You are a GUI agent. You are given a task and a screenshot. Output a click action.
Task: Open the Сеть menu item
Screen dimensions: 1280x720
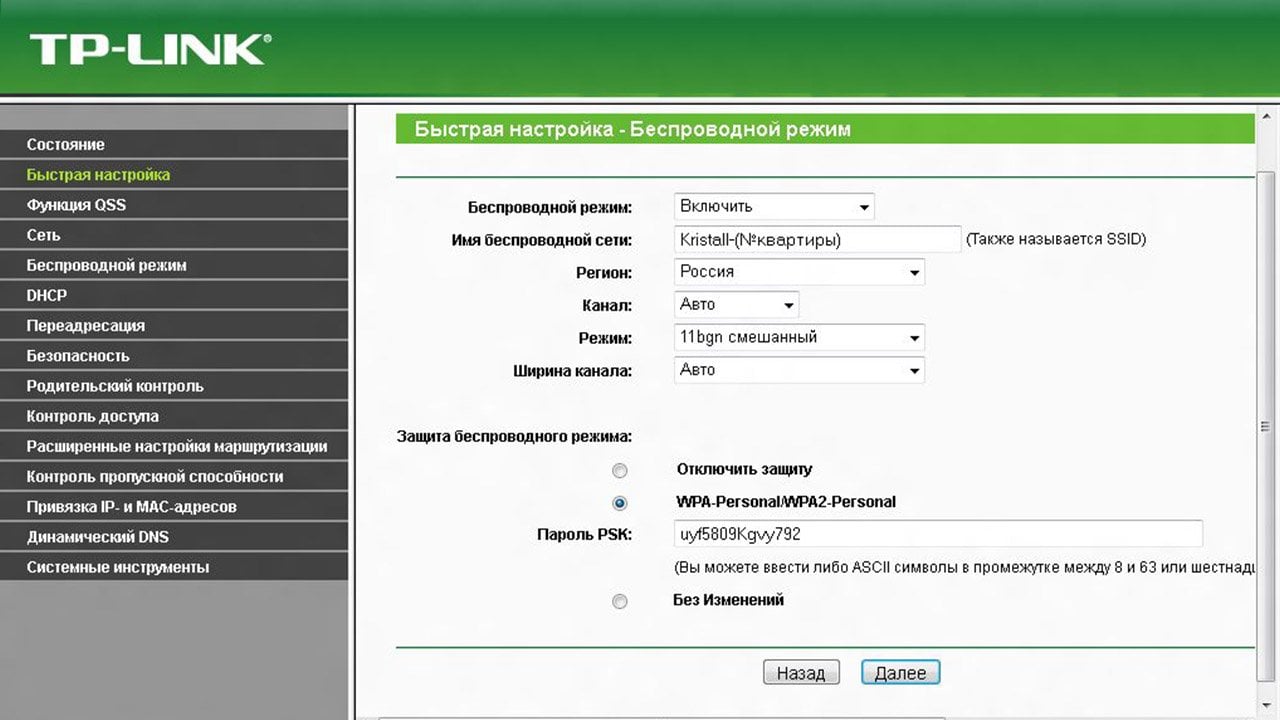coord(174,235)
